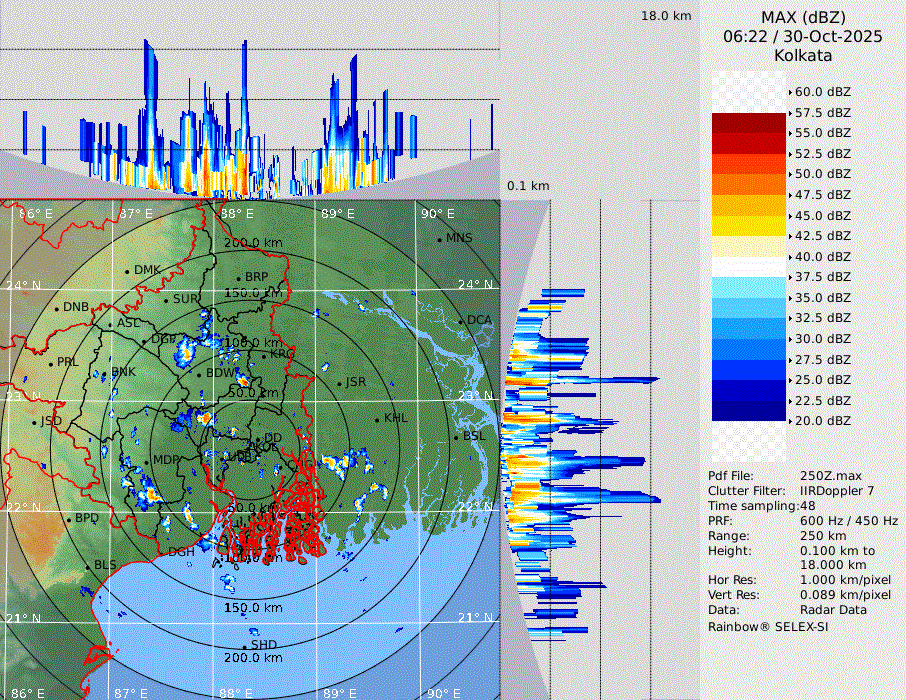Click the JSR city marker
This screenshot has width=906, height=700.
339,383
